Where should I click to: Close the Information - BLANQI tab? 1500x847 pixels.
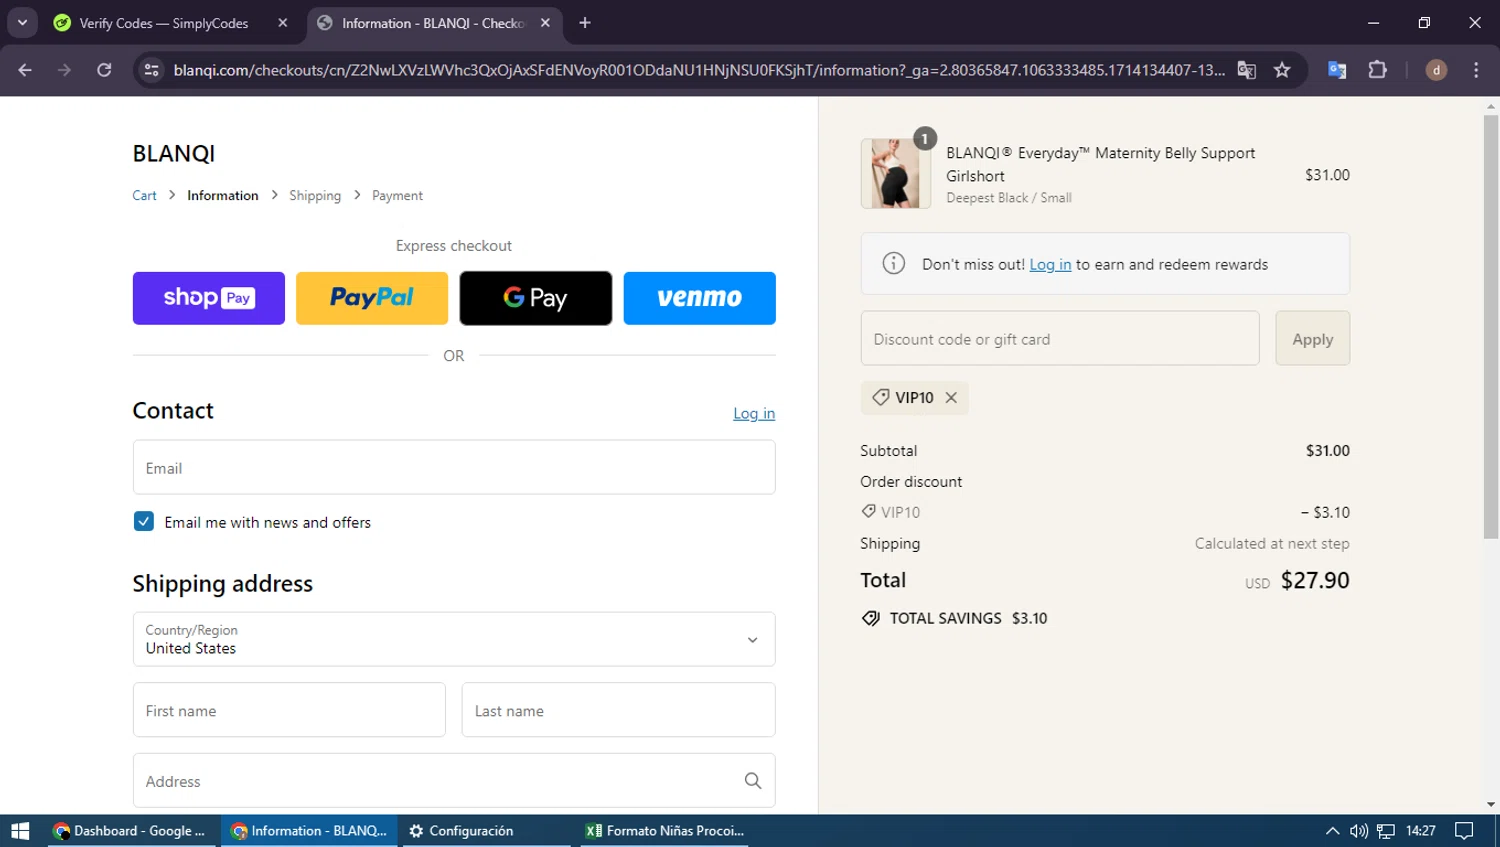[x=545, y=23]
